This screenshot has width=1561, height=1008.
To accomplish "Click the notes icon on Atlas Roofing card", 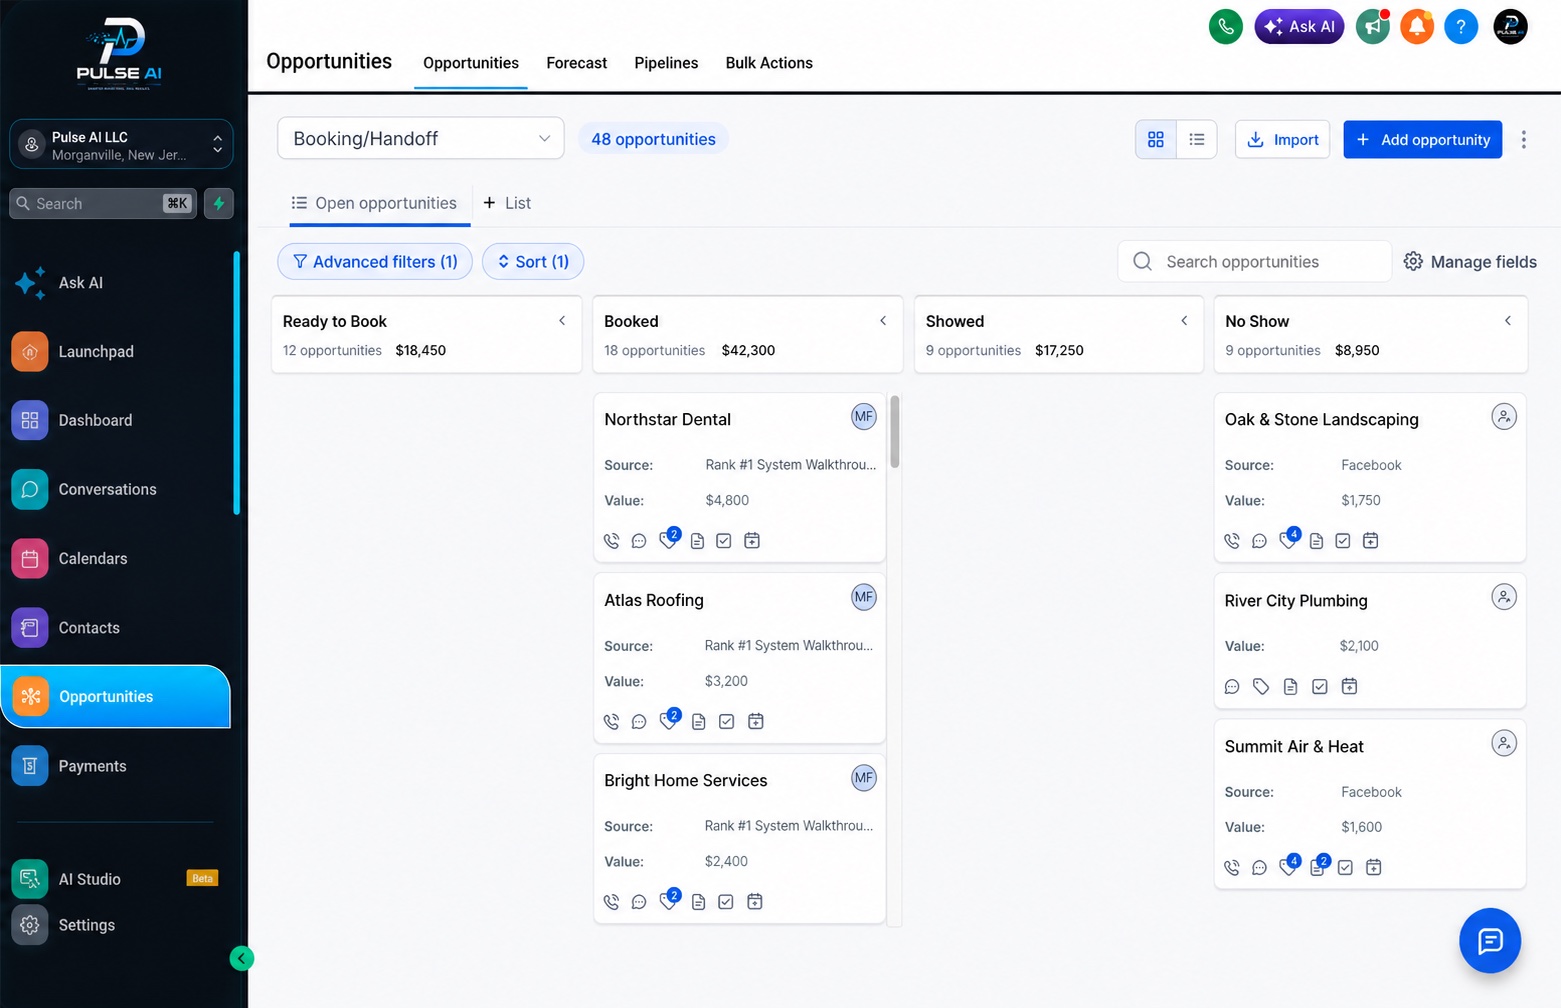I will coord(698,722).
